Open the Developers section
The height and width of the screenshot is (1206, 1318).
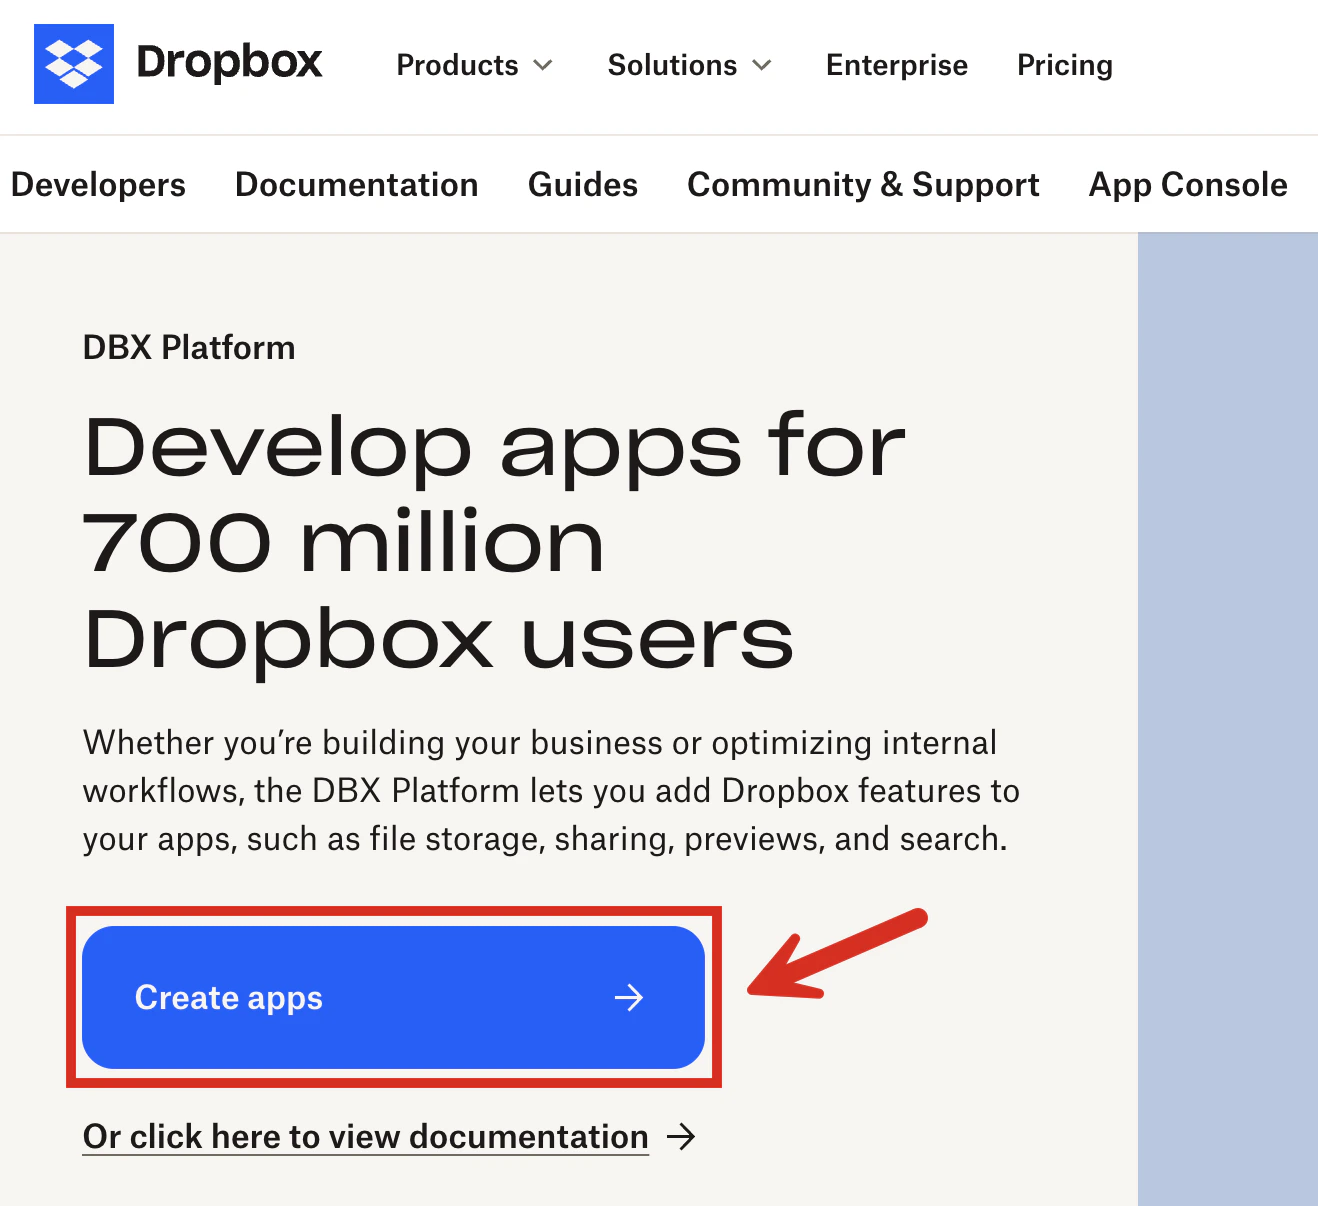98,184
